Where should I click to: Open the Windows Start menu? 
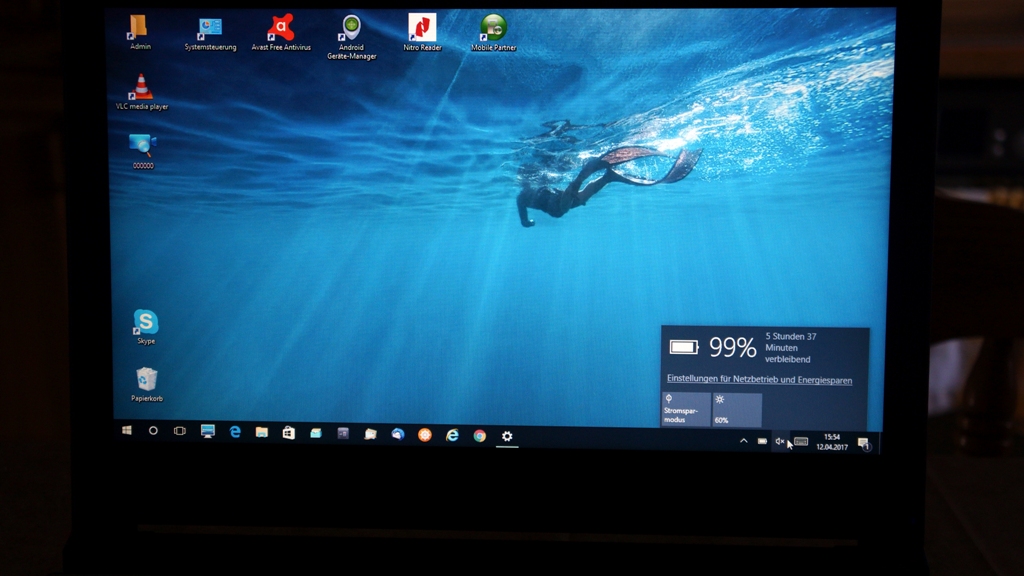click(127, 430)
